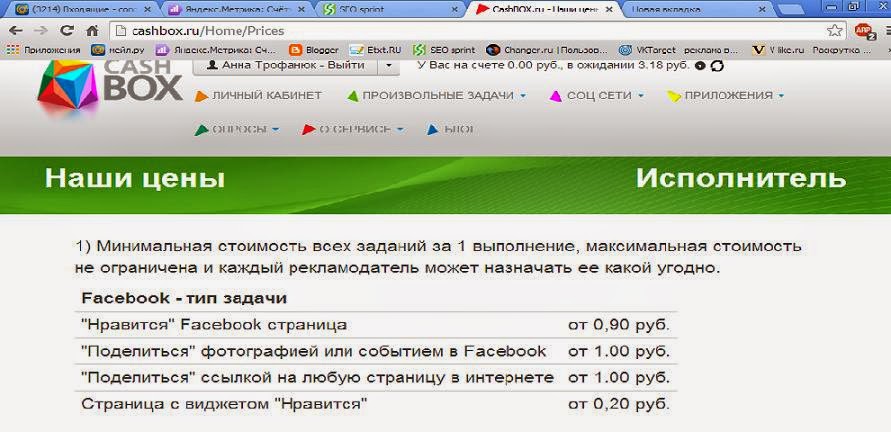This screenshot has height=432, width=891.
Task: Expand the Произвольные задачи dropdown arrow
Action: 523,96
